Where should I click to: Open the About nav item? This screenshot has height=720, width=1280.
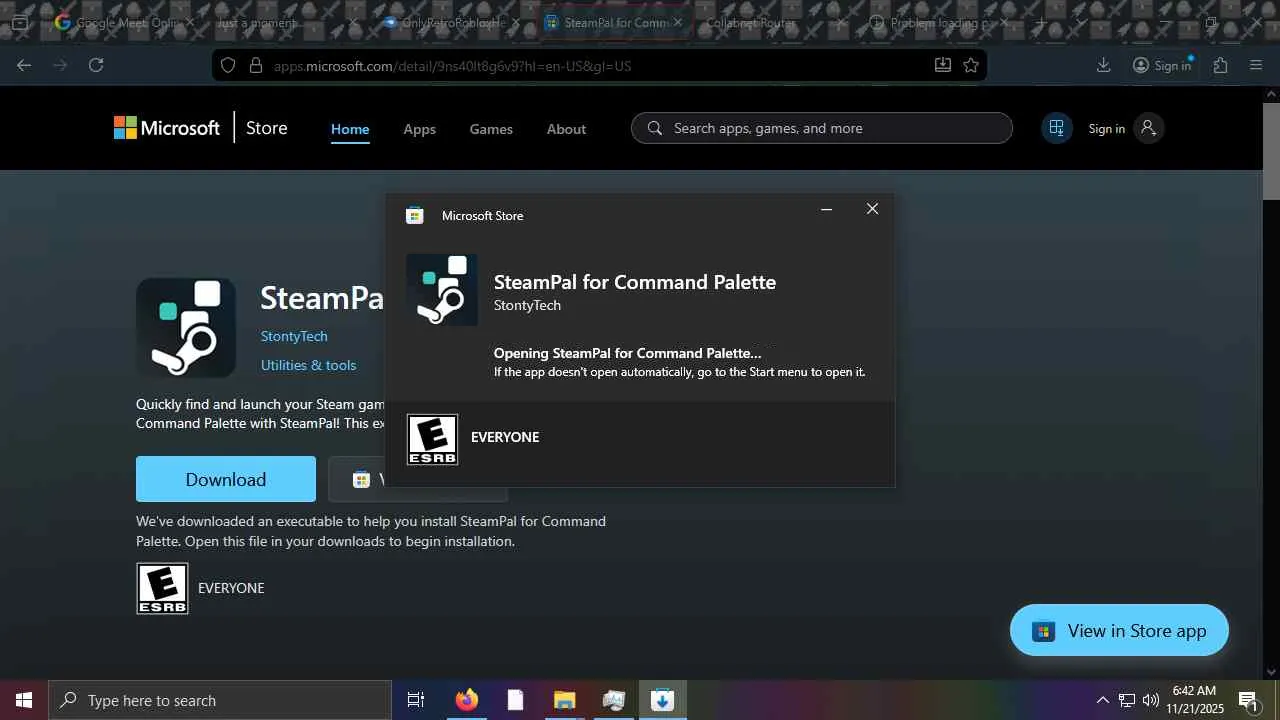566,129
